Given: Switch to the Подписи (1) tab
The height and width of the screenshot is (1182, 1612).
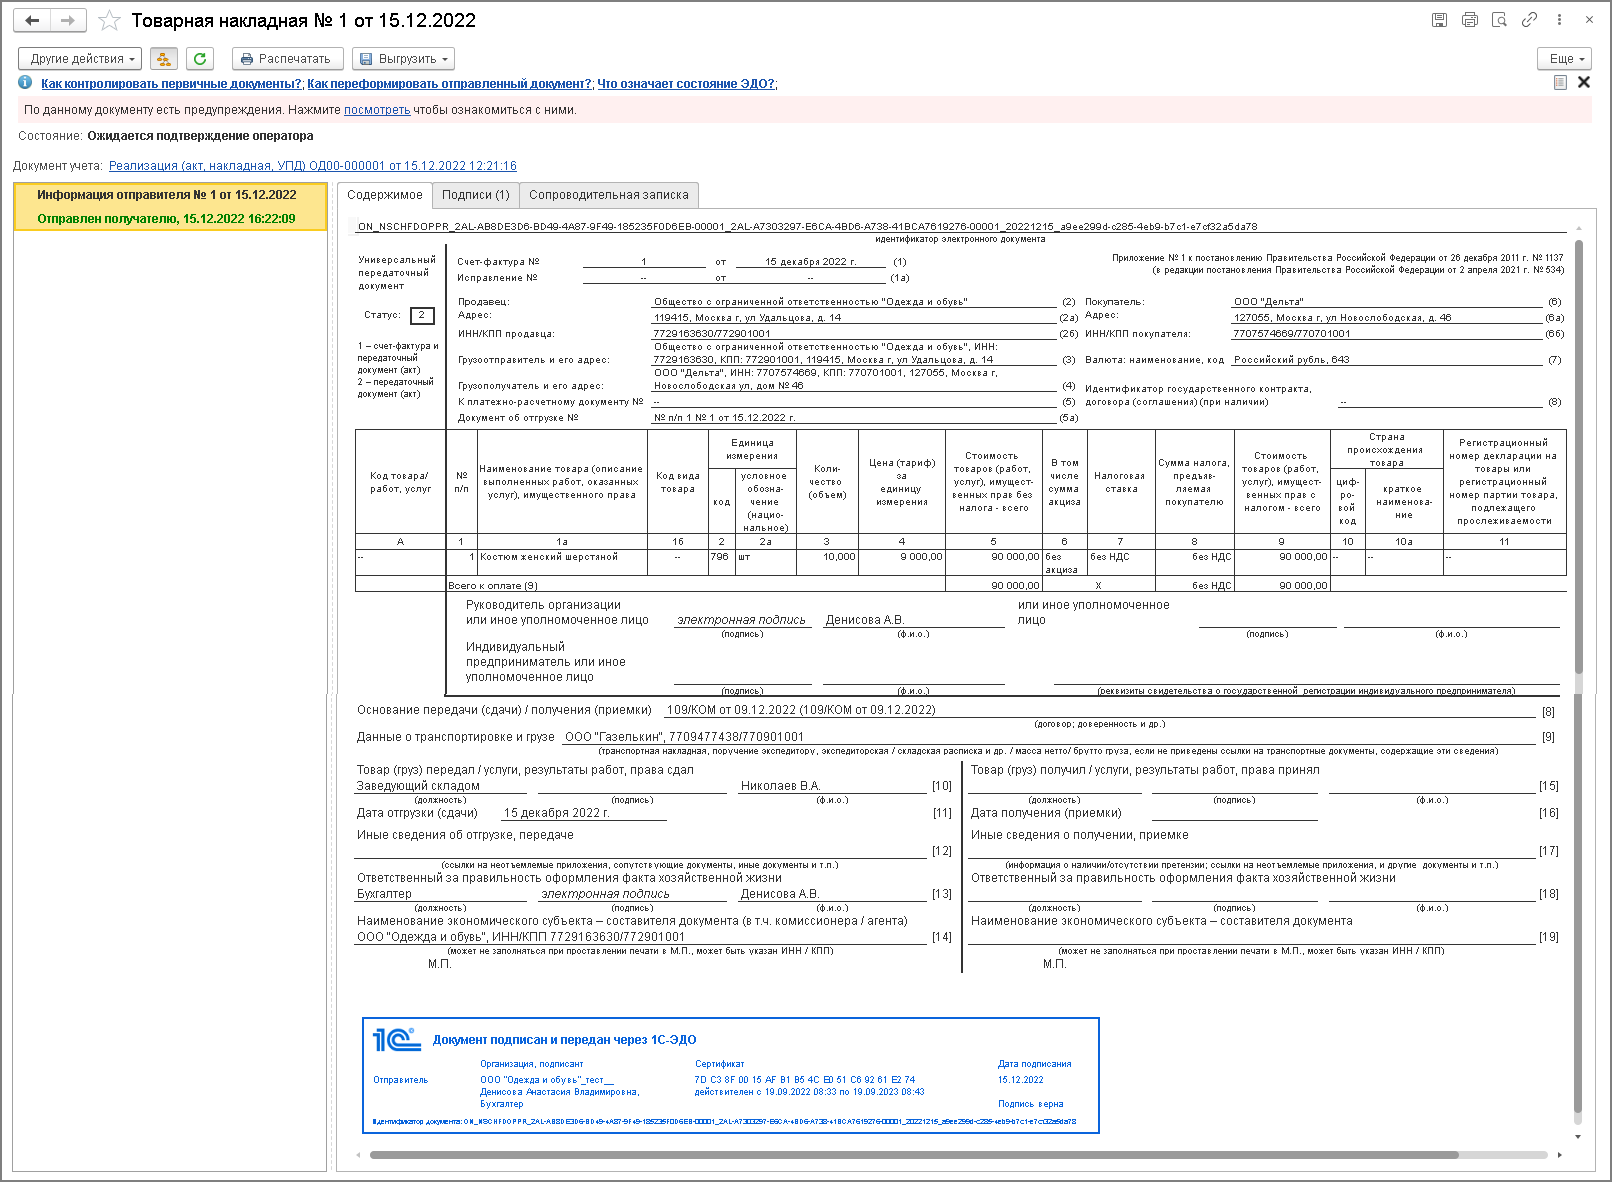Looking at the screenshot, I should 476,195.
